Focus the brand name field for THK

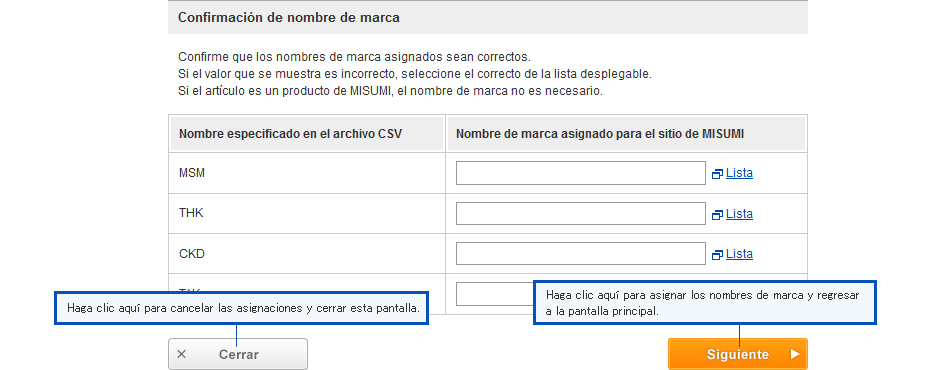pos(580,213)
